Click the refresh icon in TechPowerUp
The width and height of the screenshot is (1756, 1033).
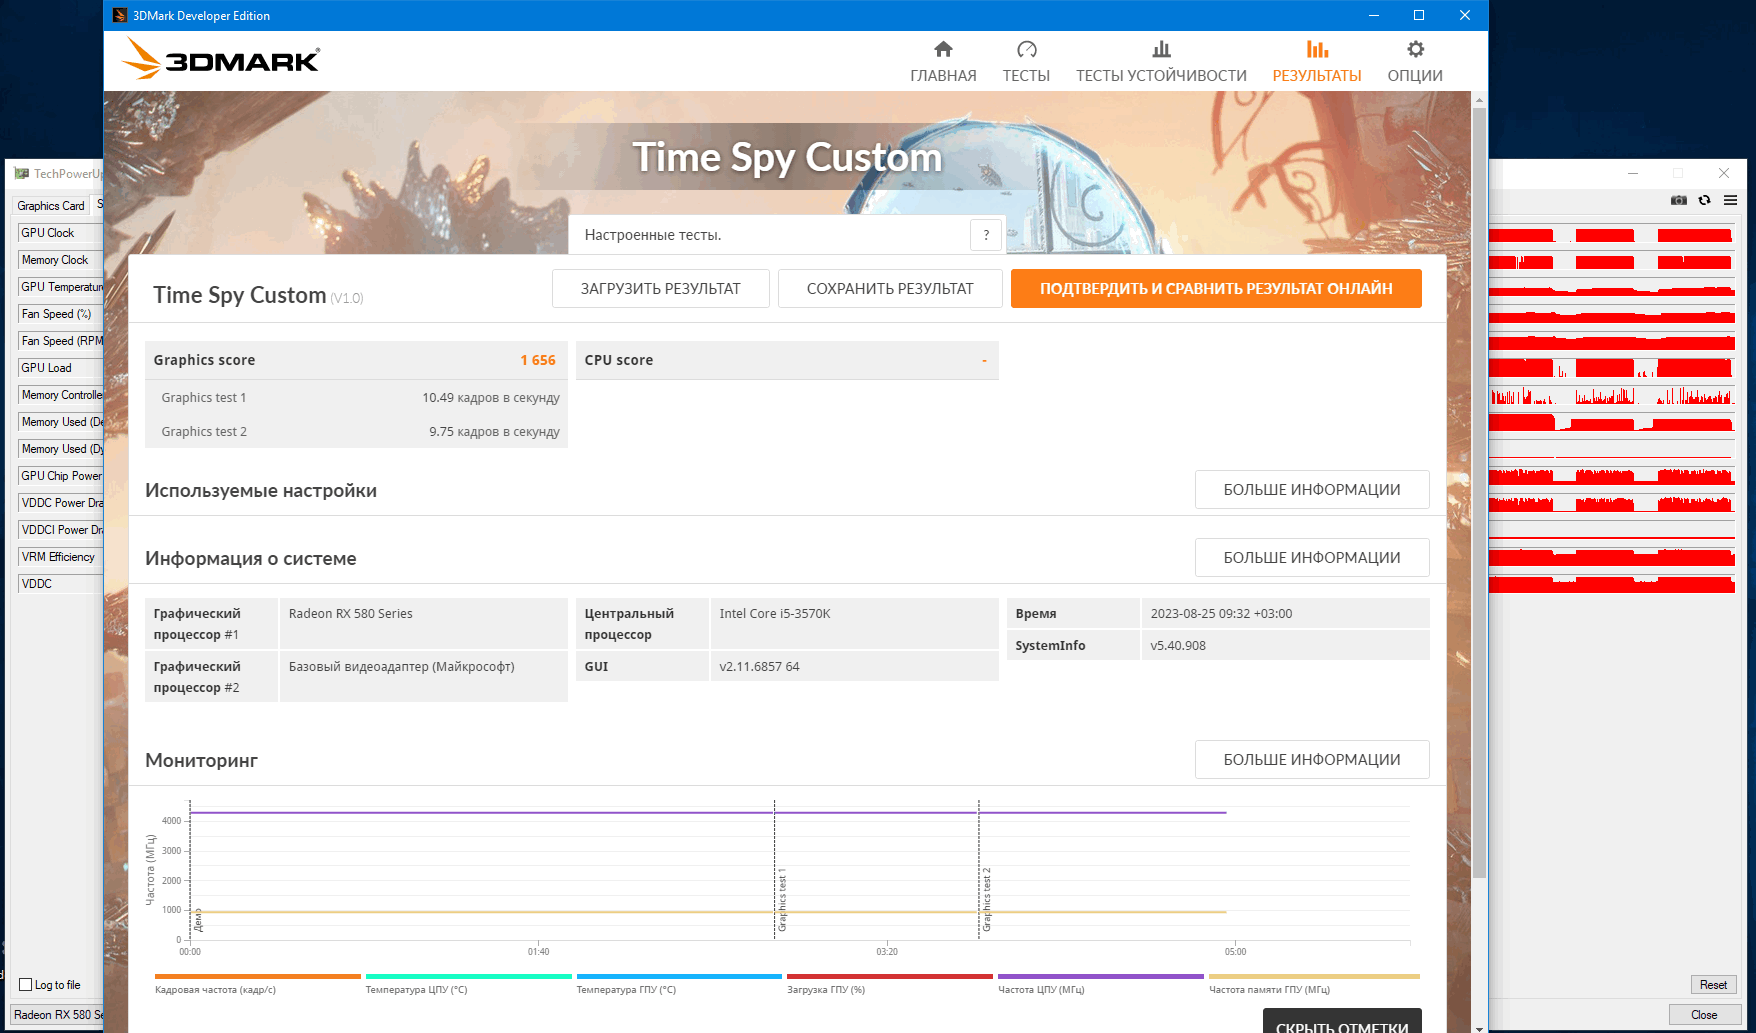click(1705, 200)
